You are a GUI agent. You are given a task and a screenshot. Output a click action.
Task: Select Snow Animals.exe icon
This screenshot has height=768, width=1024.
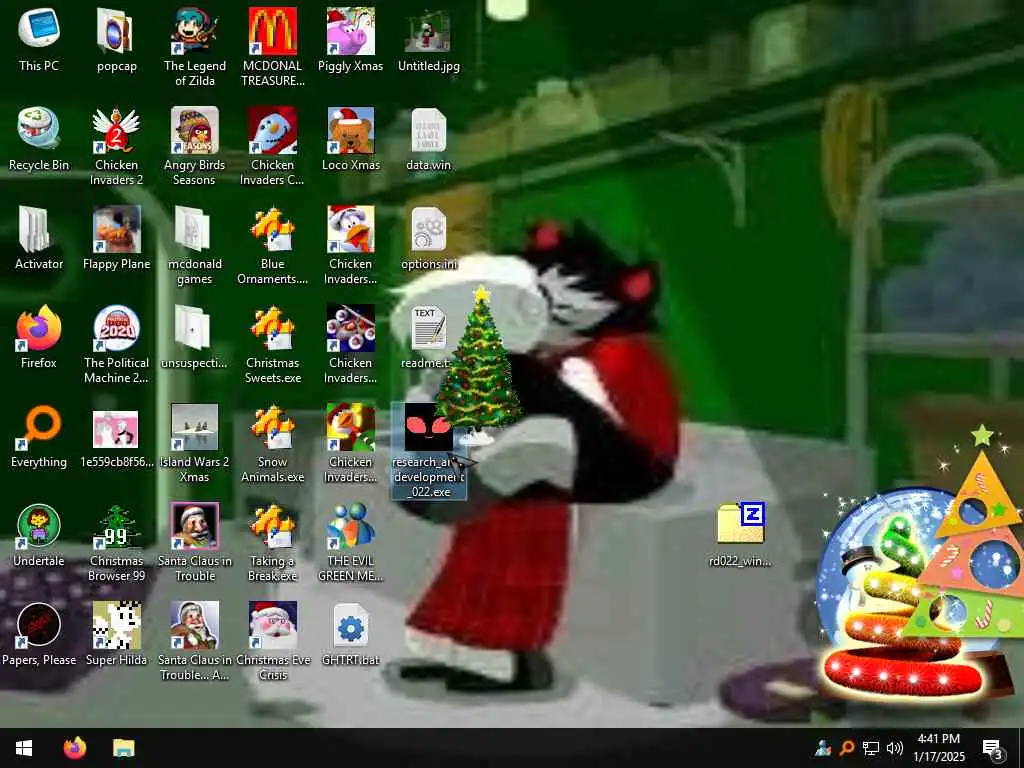[272, 442]
